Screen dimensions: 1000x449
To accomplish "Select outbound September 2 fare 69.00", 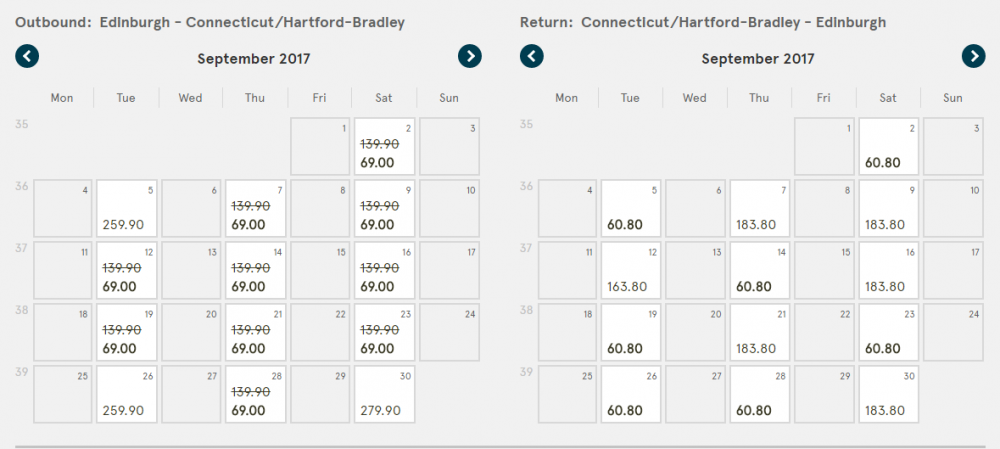I will pos(385,146).
